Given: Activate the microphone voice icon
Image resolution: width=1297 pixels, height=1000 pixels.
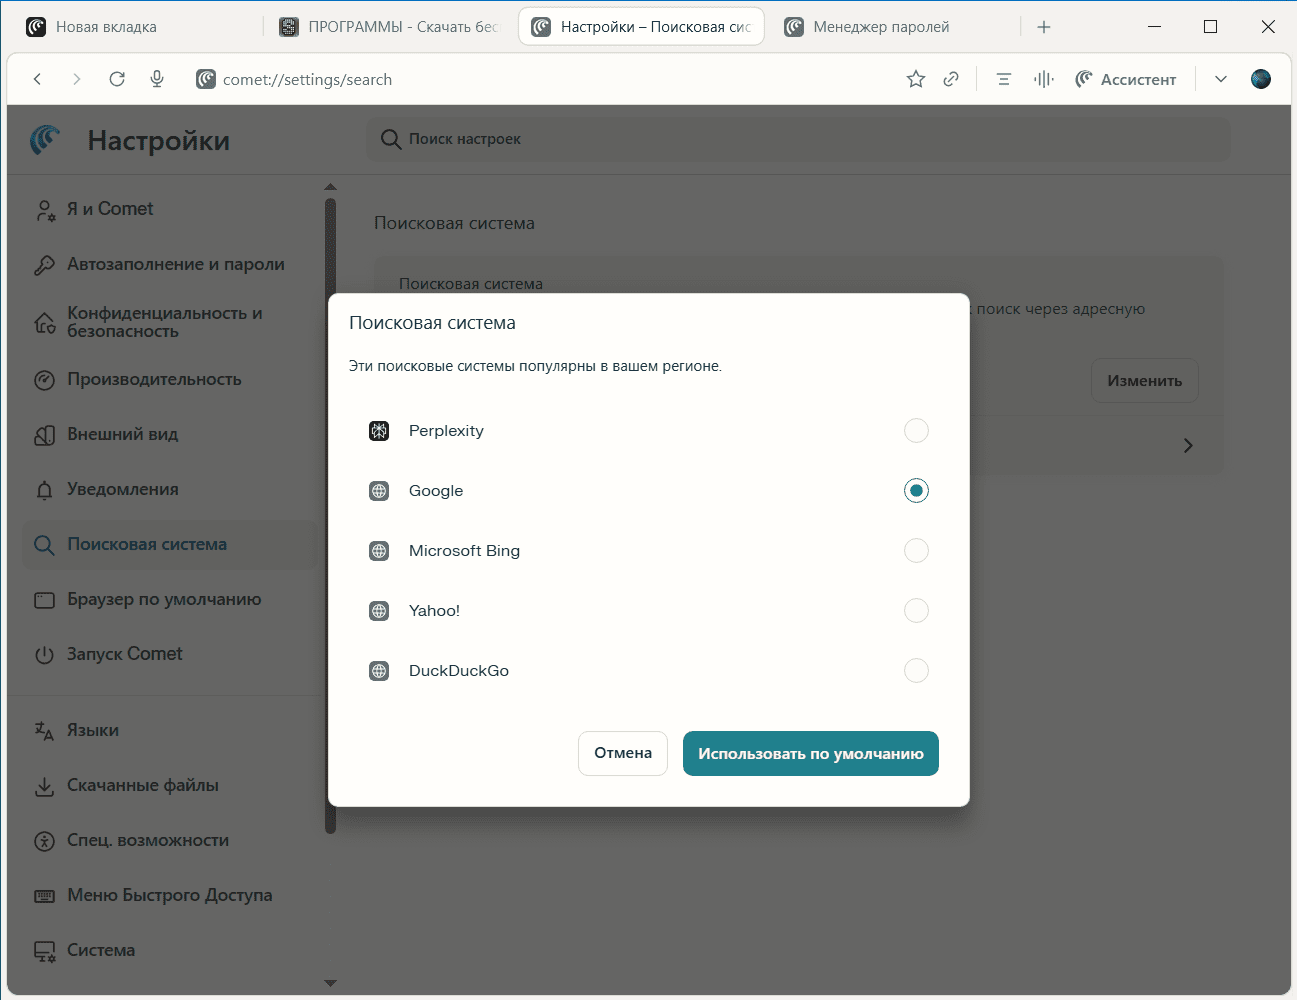Looking at the screenshot, I should pos(157,79).
